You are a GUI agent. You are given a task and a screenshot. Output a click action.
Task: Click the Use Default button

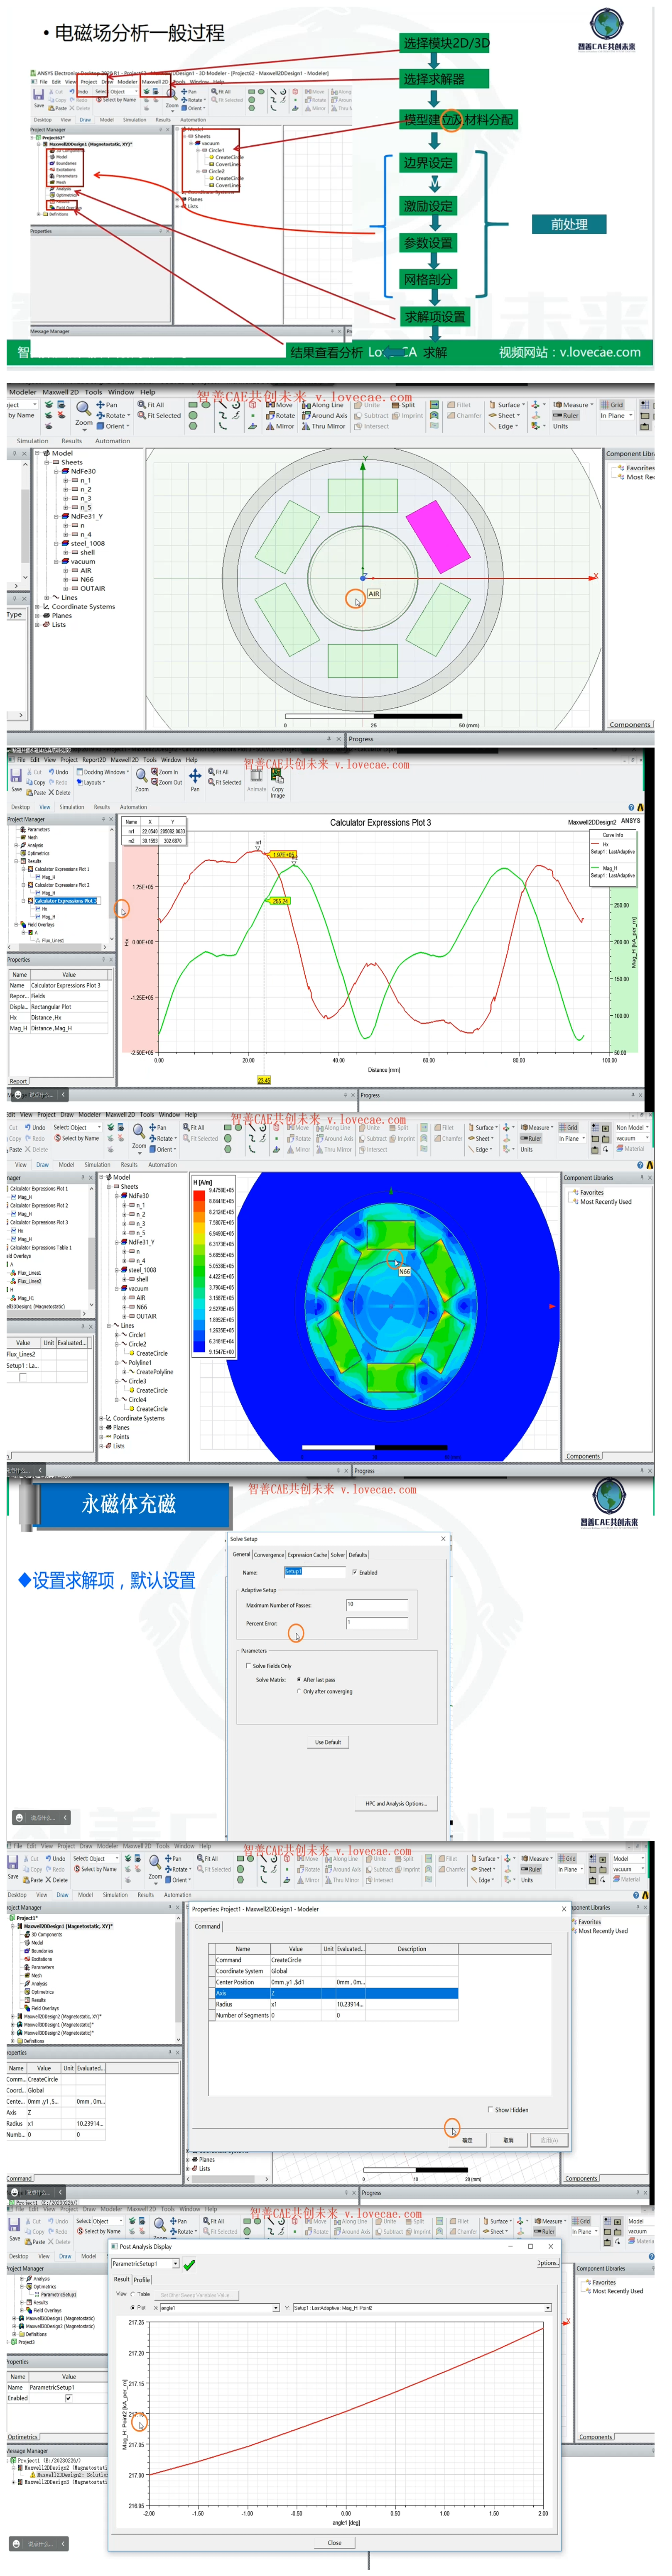point(328,1742)
